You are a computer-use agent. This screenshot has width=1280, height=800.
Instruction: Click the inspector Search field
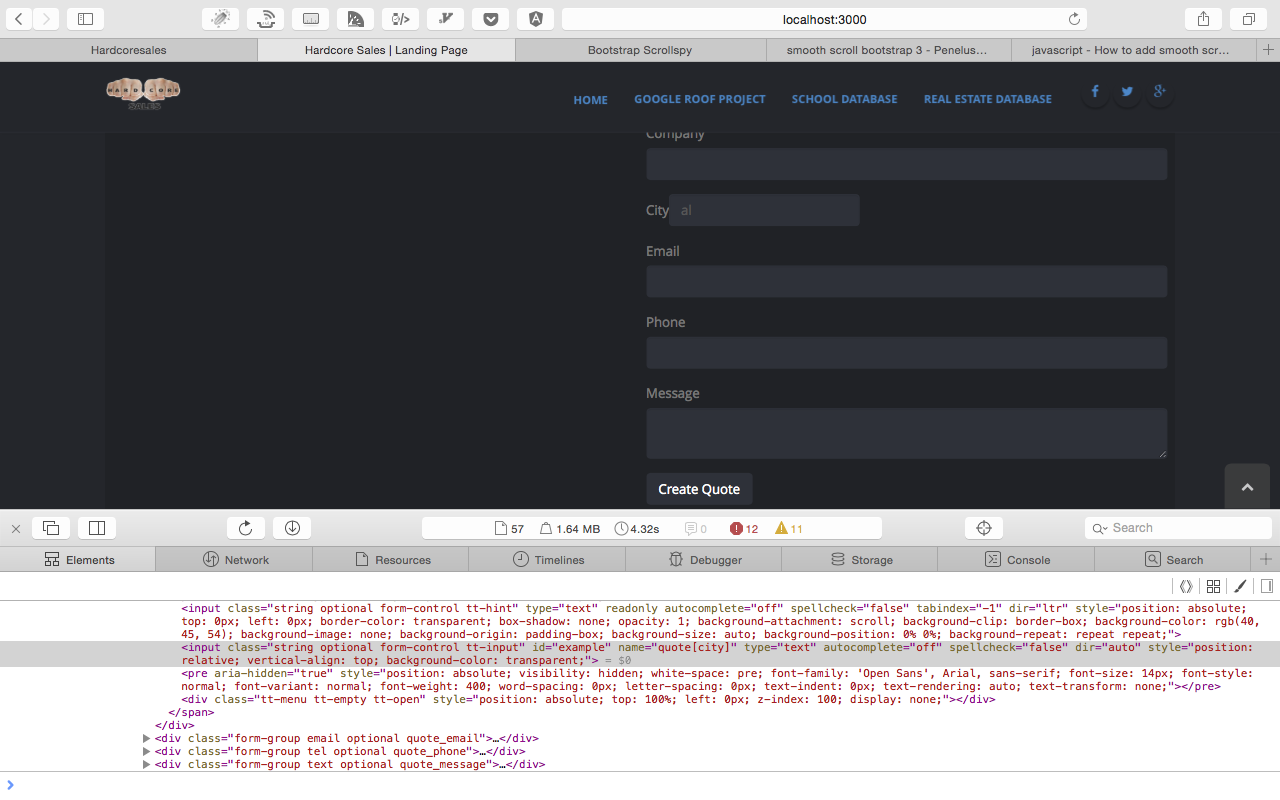coord(1178,528)
